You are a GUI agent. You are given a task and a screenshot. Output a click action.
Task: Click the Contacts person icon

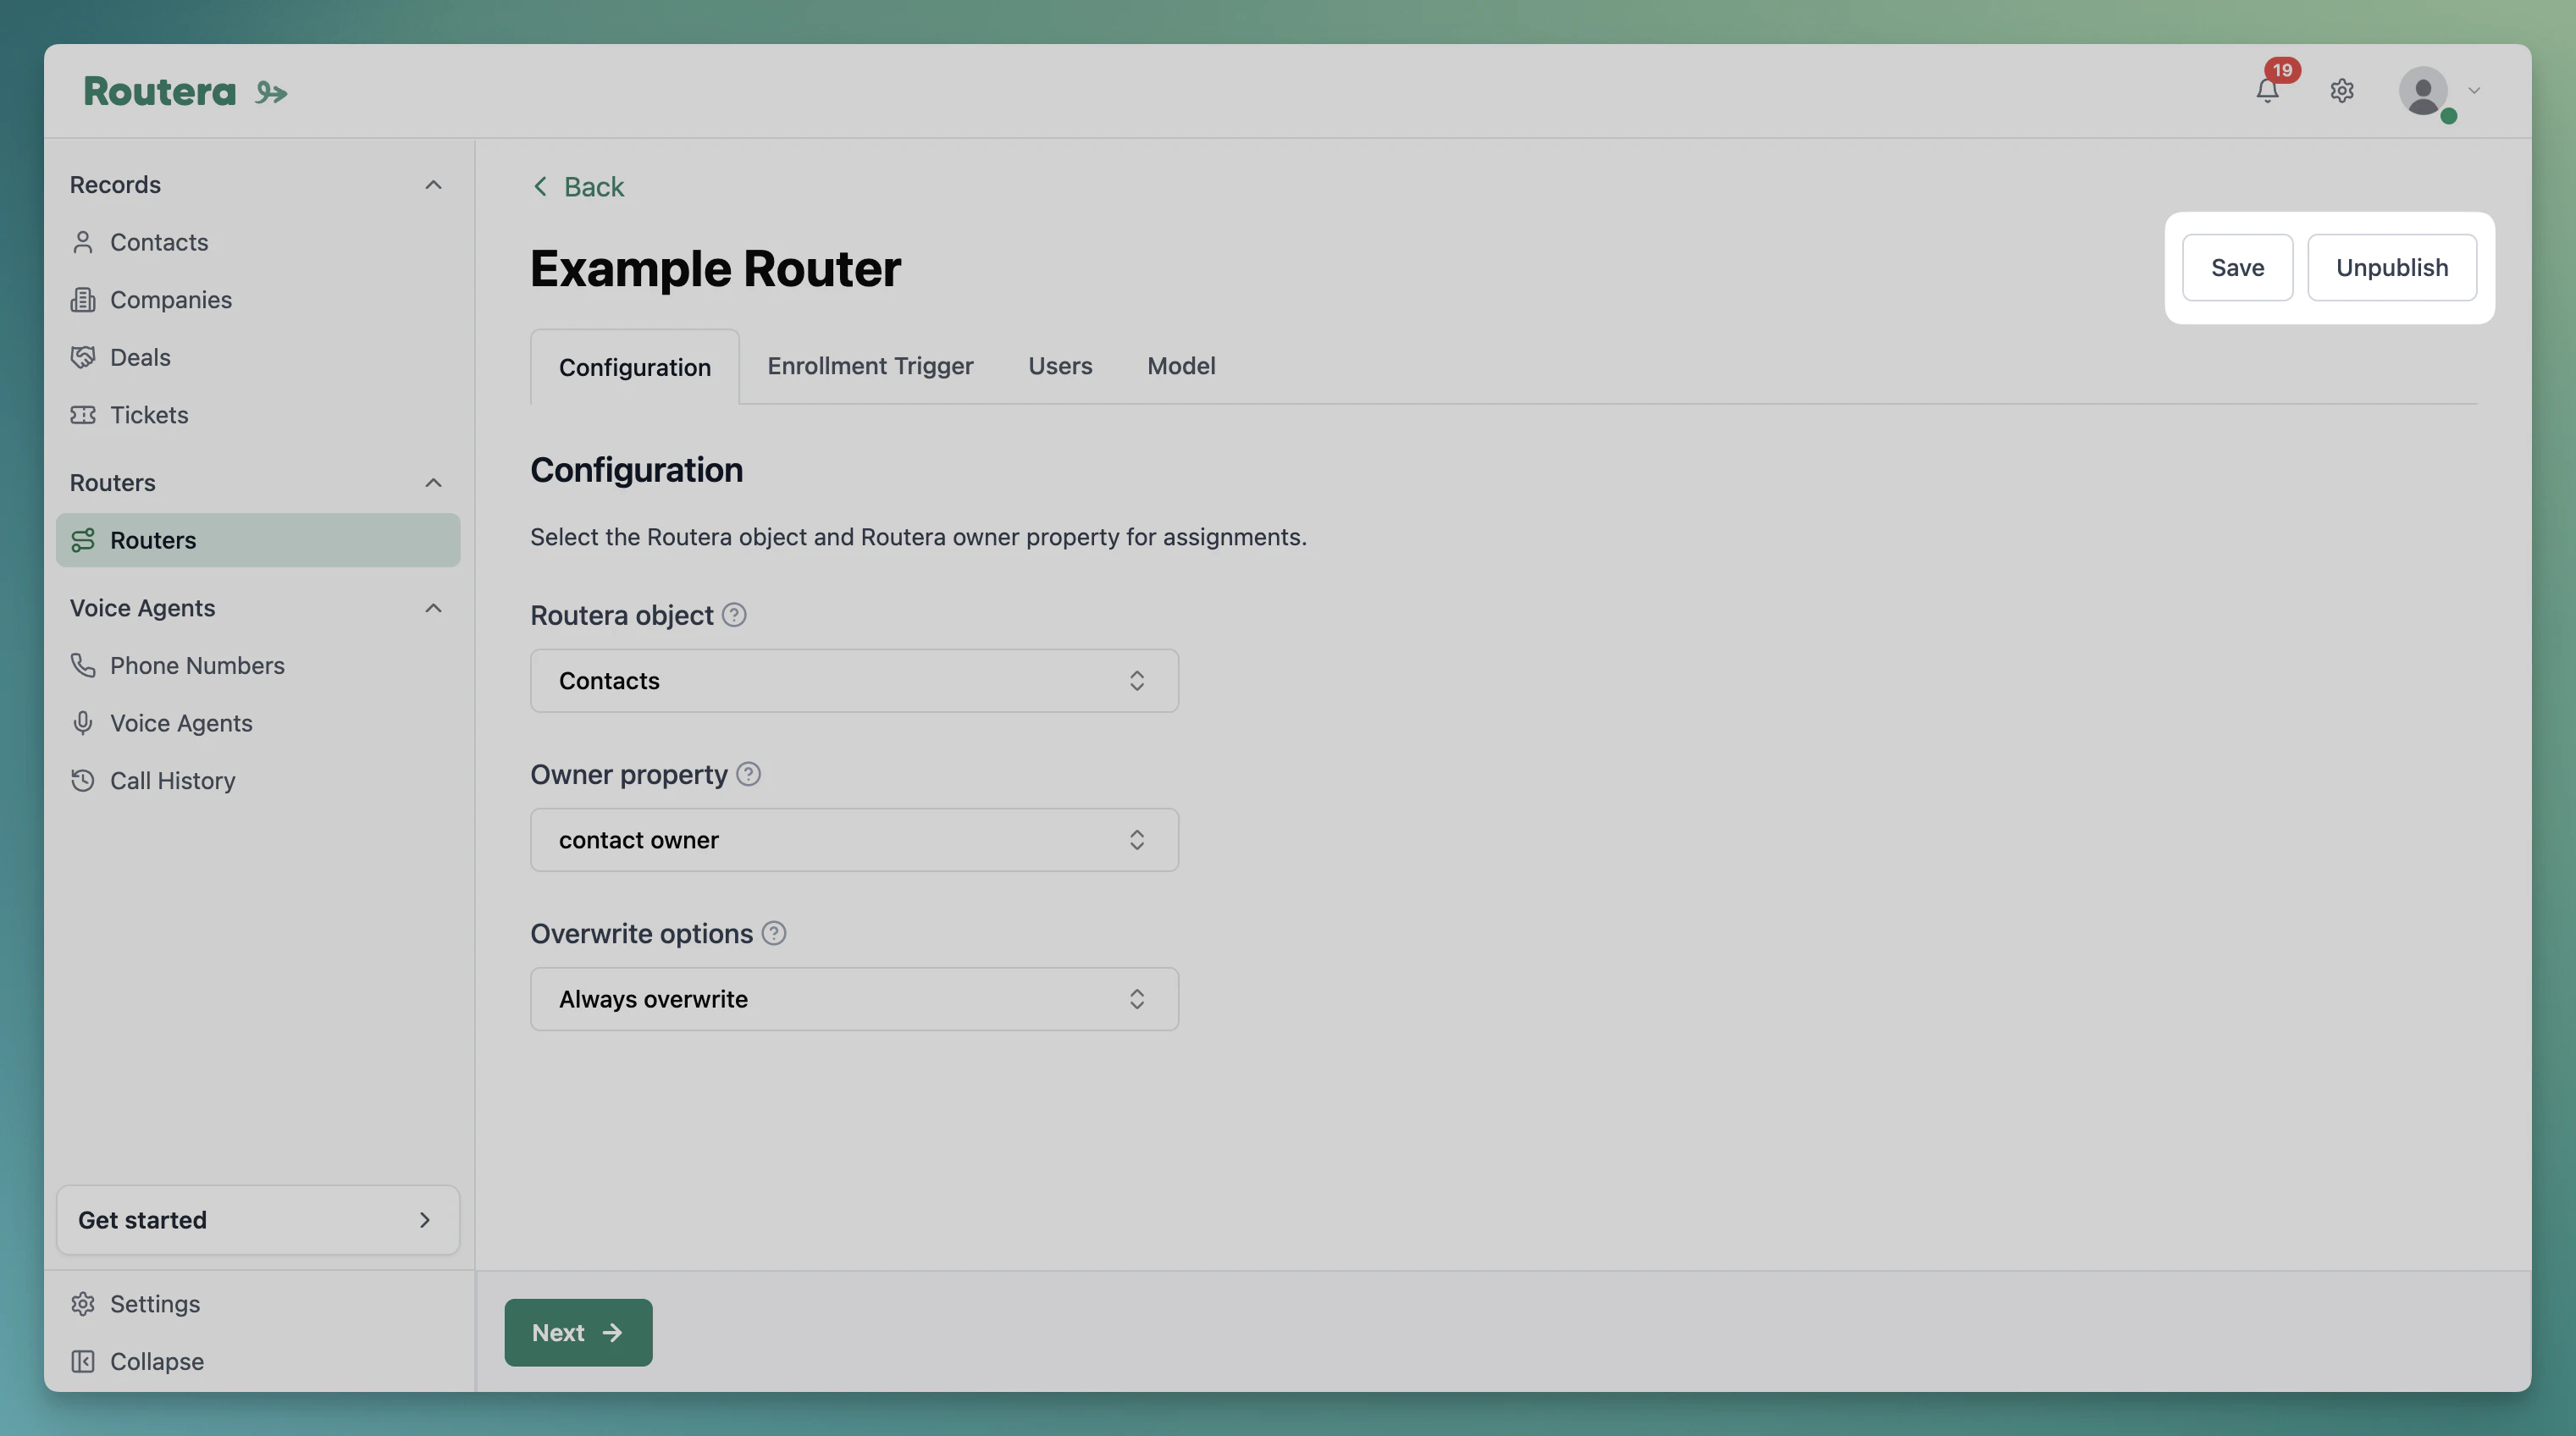pyautogui.click(x=83, y=242)
